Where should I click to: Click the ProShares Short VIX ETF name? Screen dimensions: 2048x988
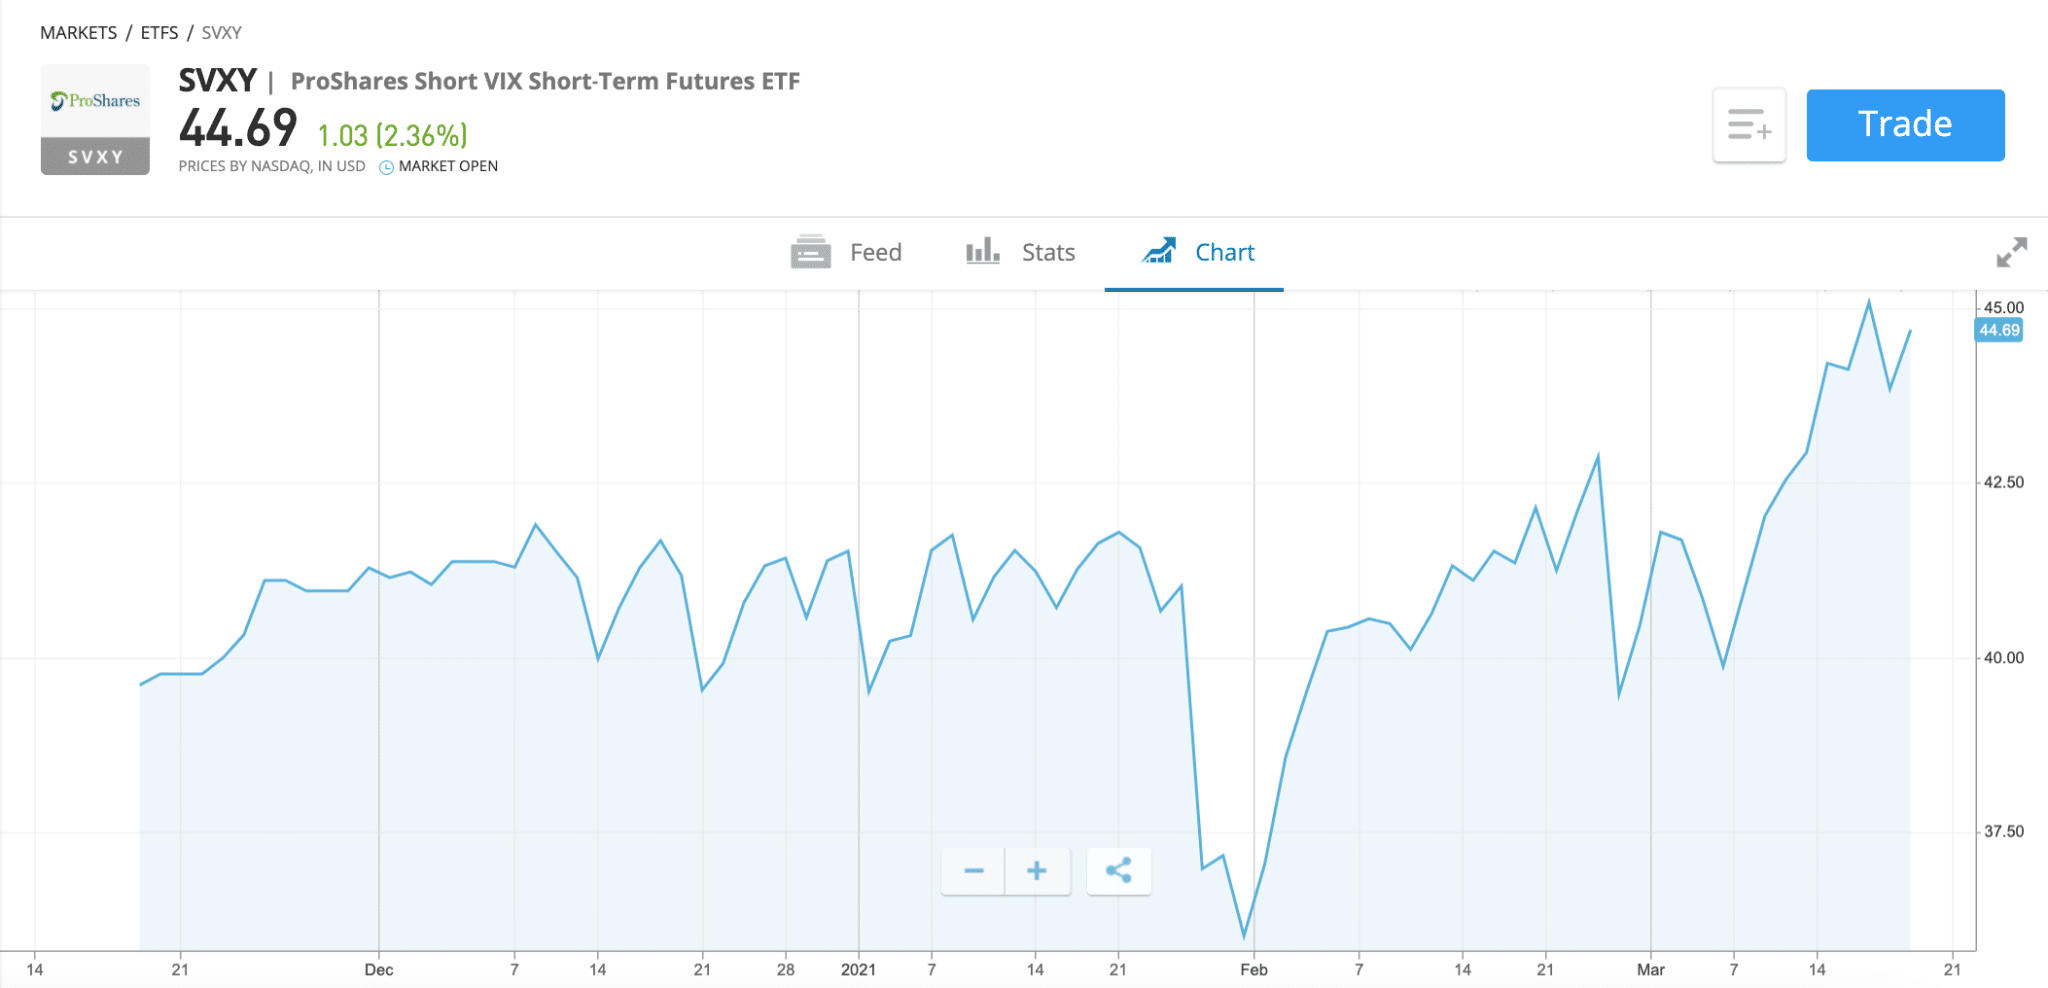tap(545, 81)
